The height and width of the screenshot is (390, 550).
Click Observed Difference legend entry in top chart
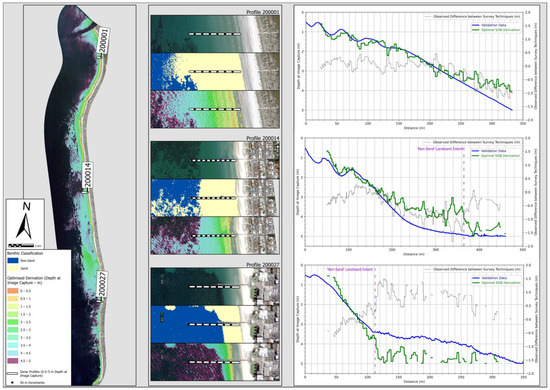pyautogui.click(x=472, y=16)
